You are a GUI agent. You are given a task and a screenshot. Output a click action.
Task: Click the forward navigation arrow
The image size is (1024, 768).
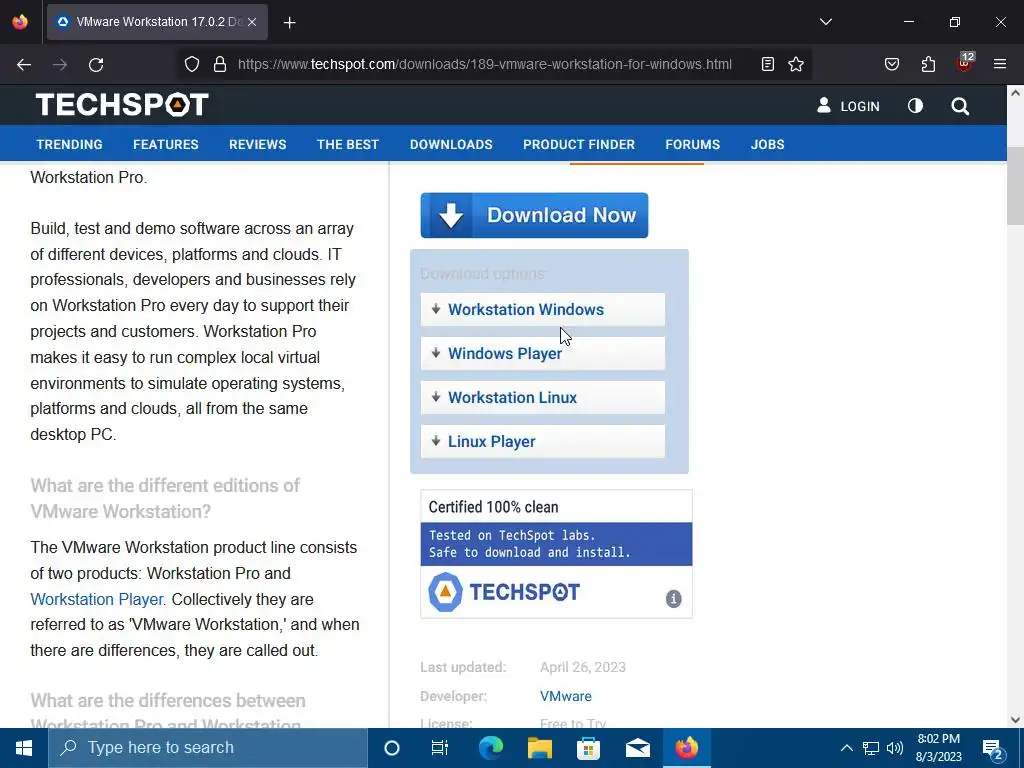(x=60, y=65)
